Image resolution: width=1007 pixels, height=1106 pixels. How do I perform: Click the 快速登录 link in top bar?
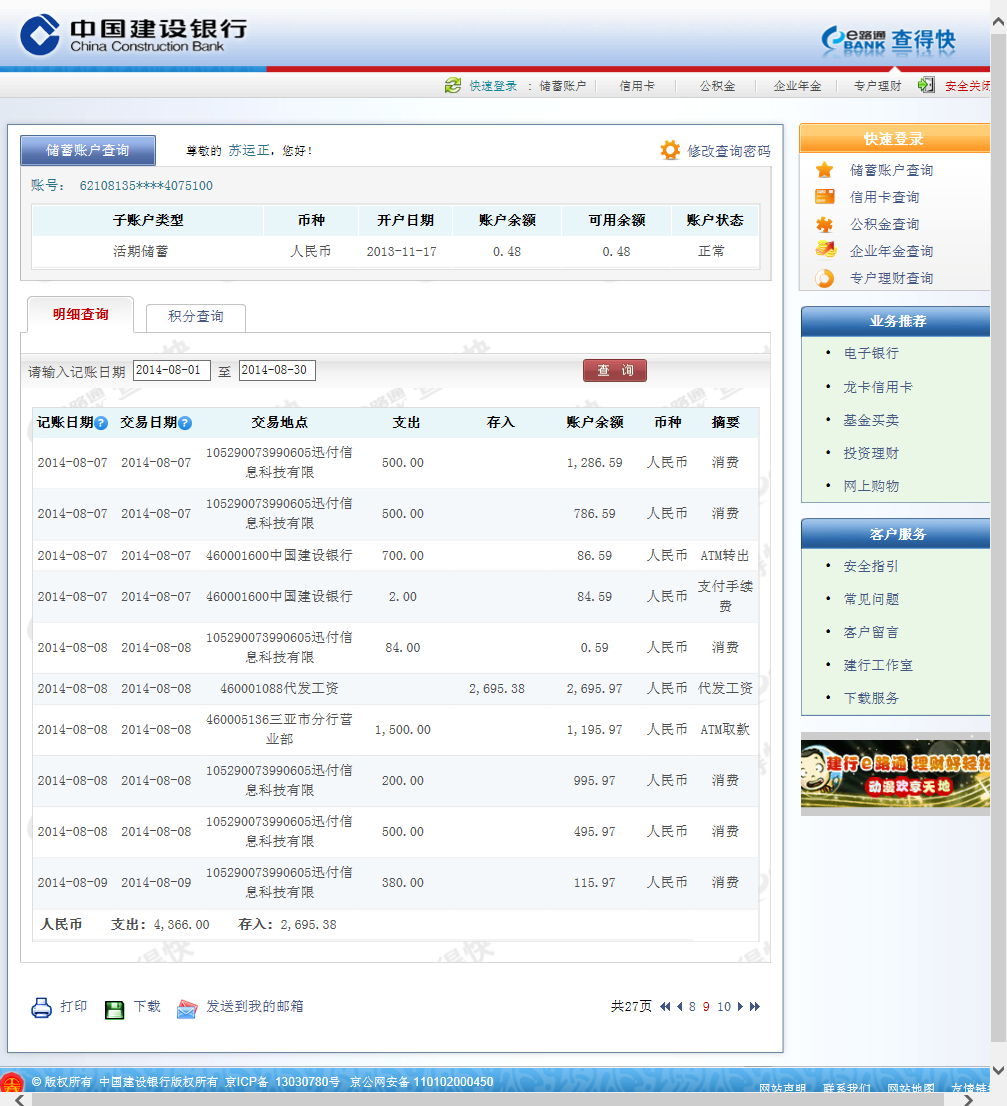pos(493,86)
